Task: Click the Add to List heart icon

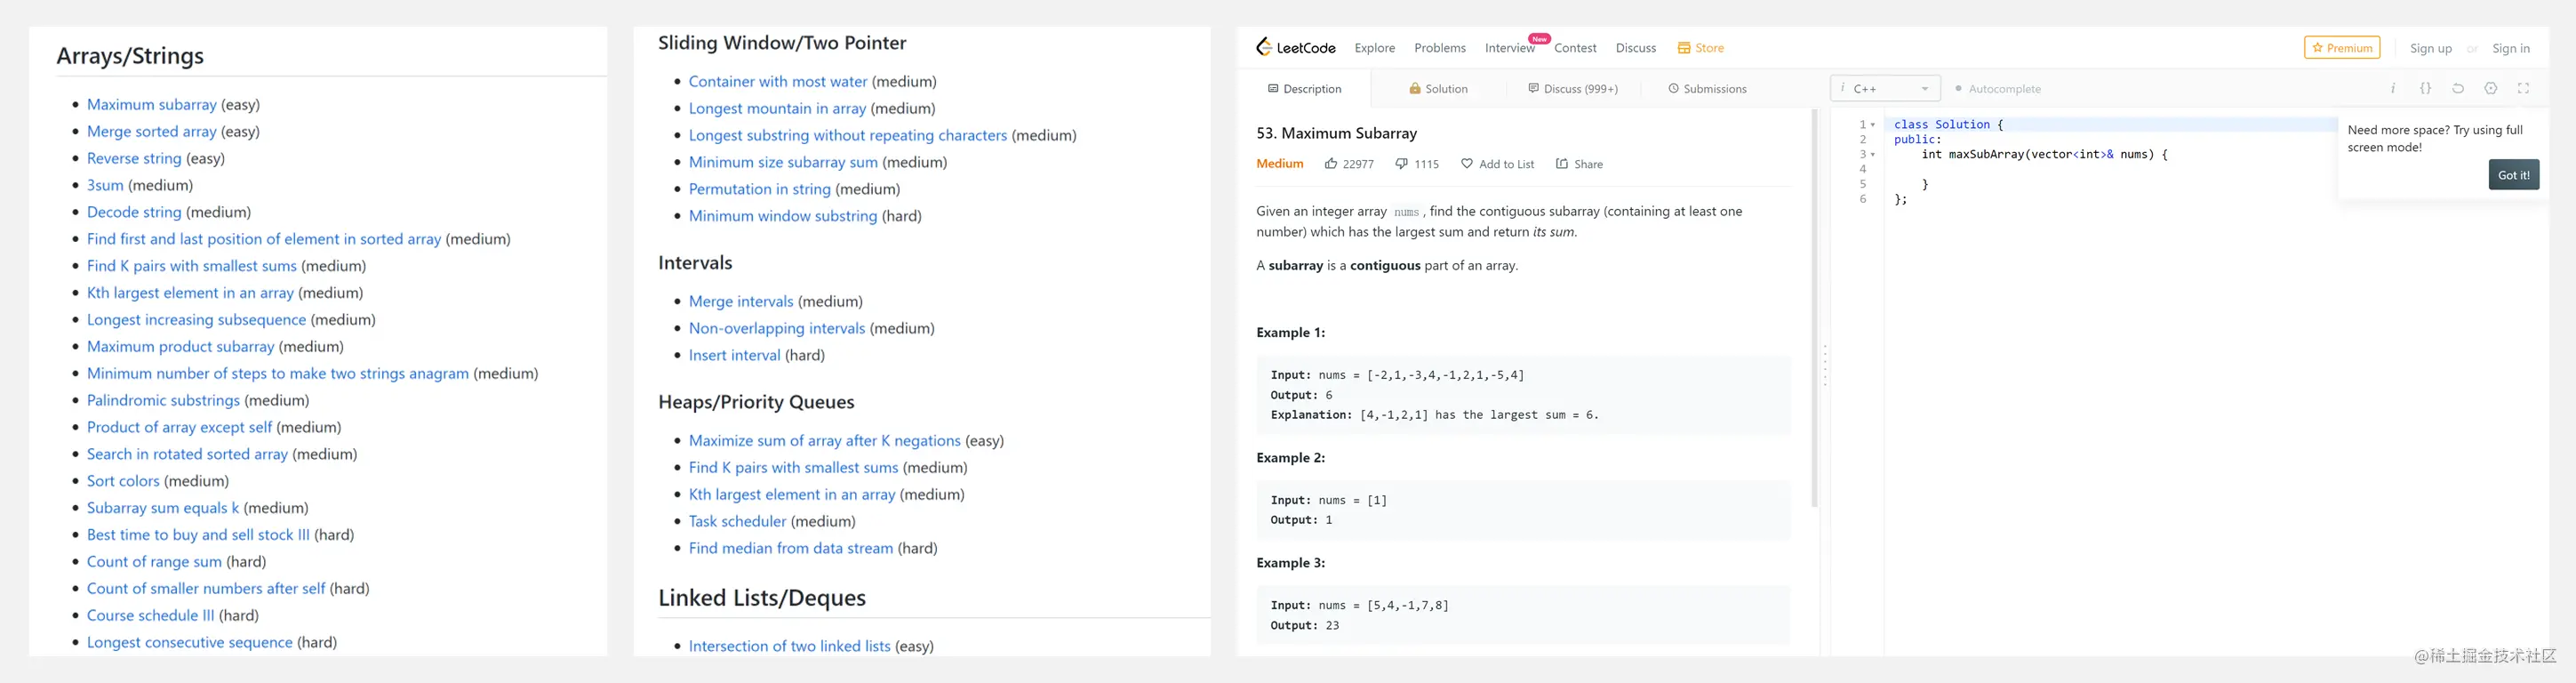Action: (x=1467, y=164)
